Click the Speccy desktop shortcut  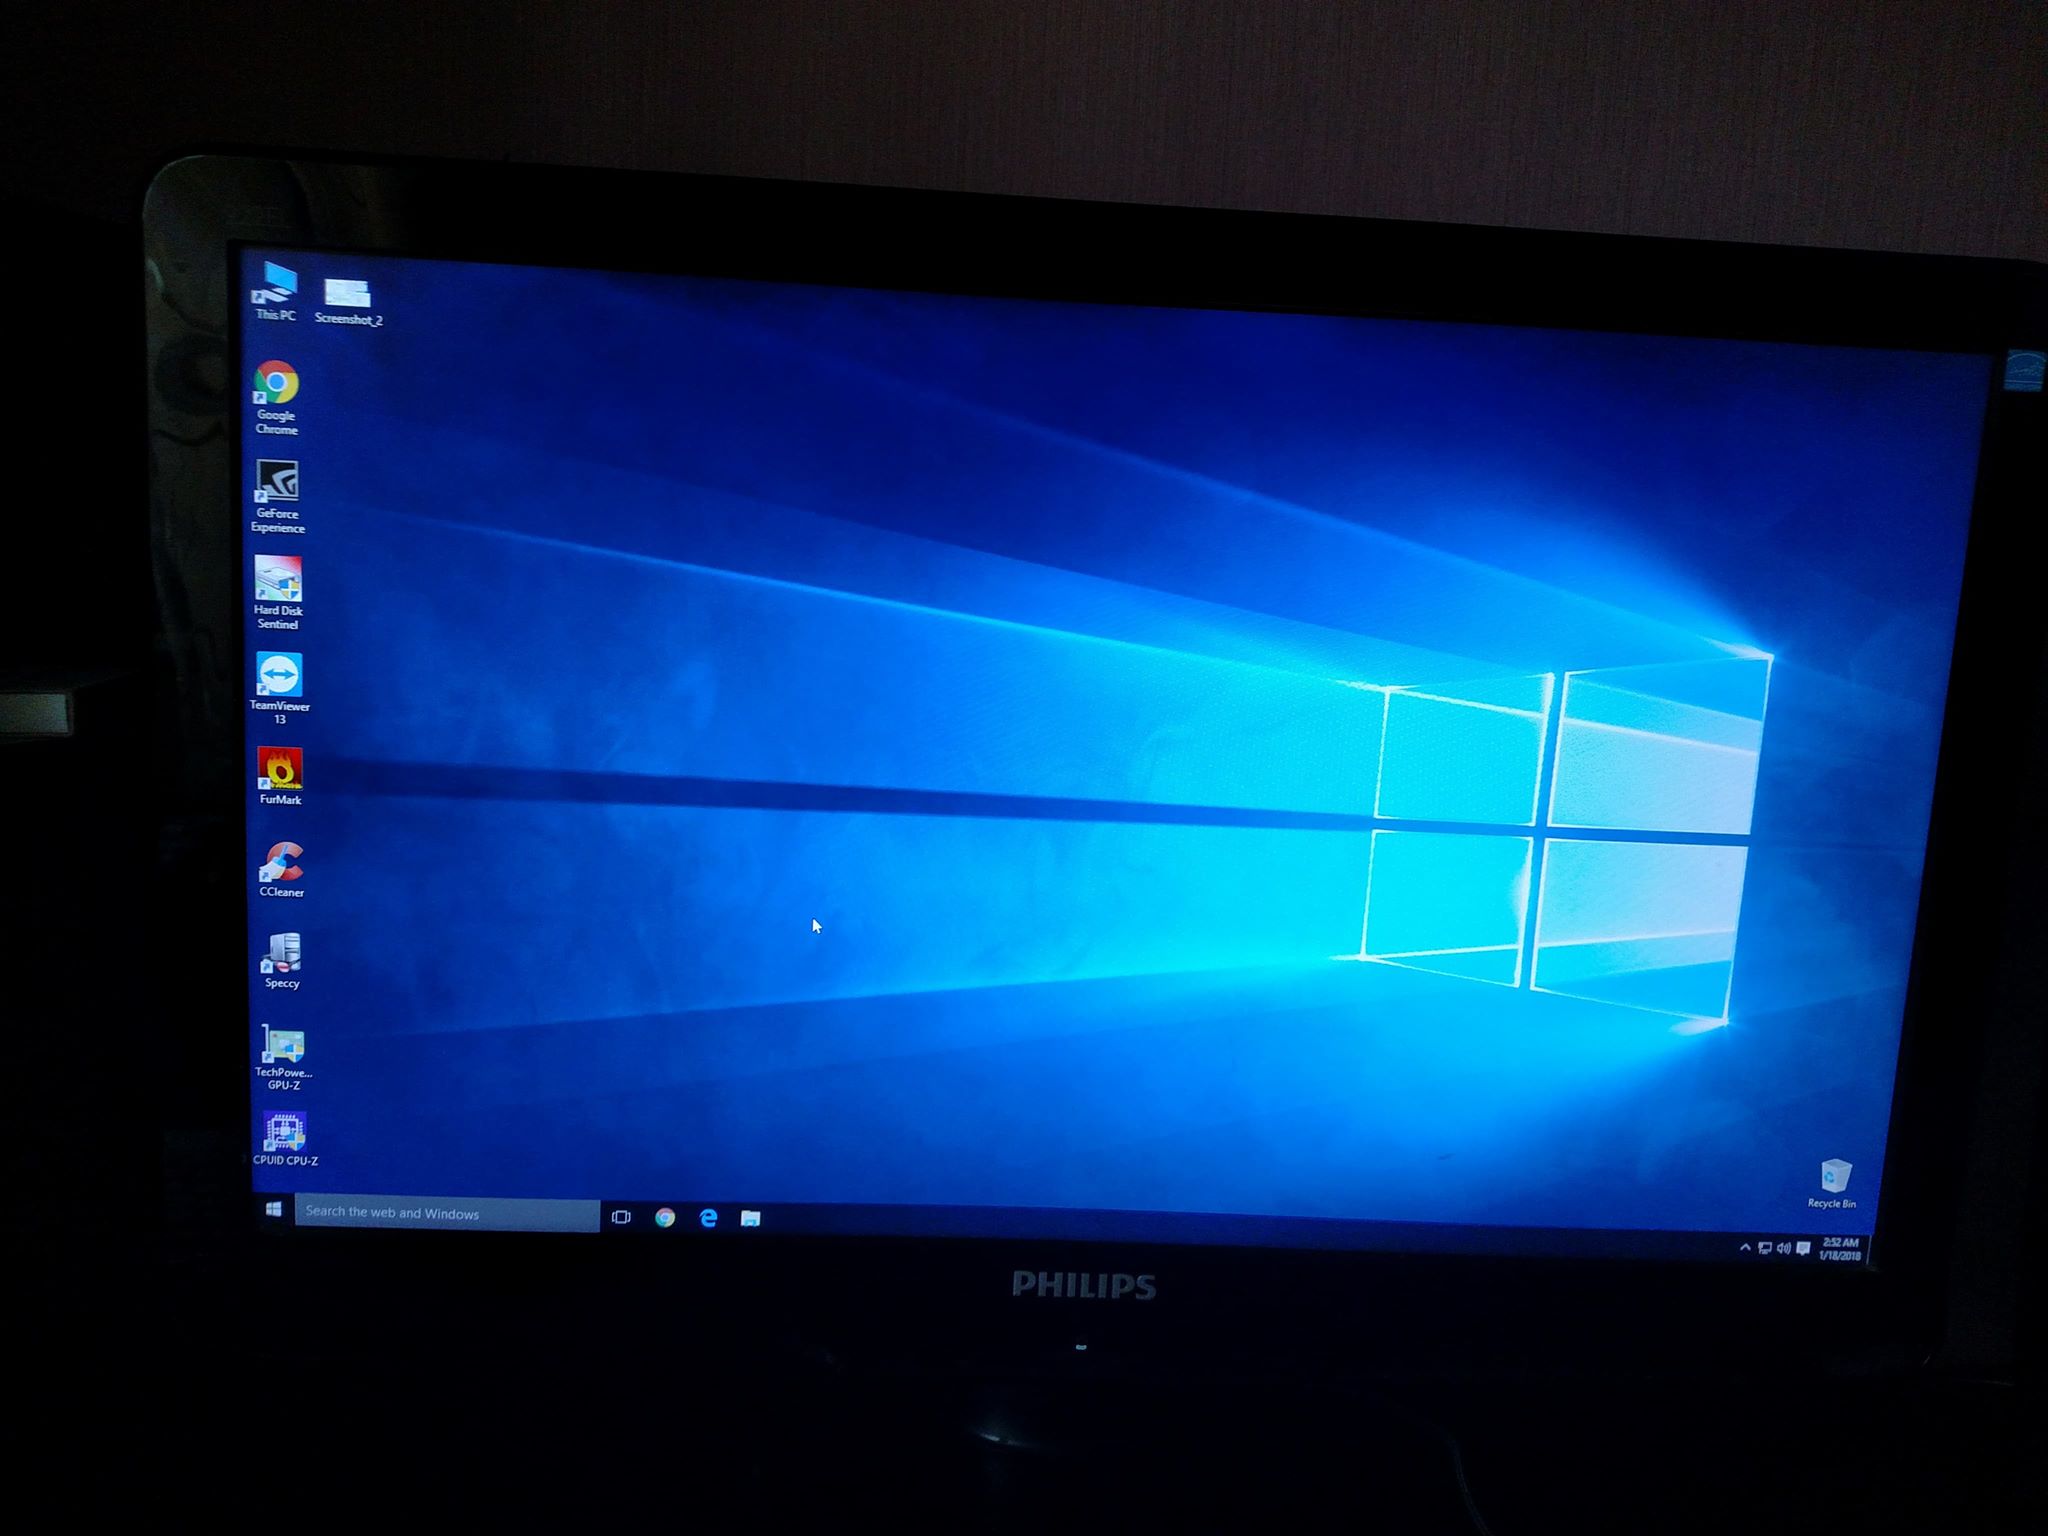point(282,954)
